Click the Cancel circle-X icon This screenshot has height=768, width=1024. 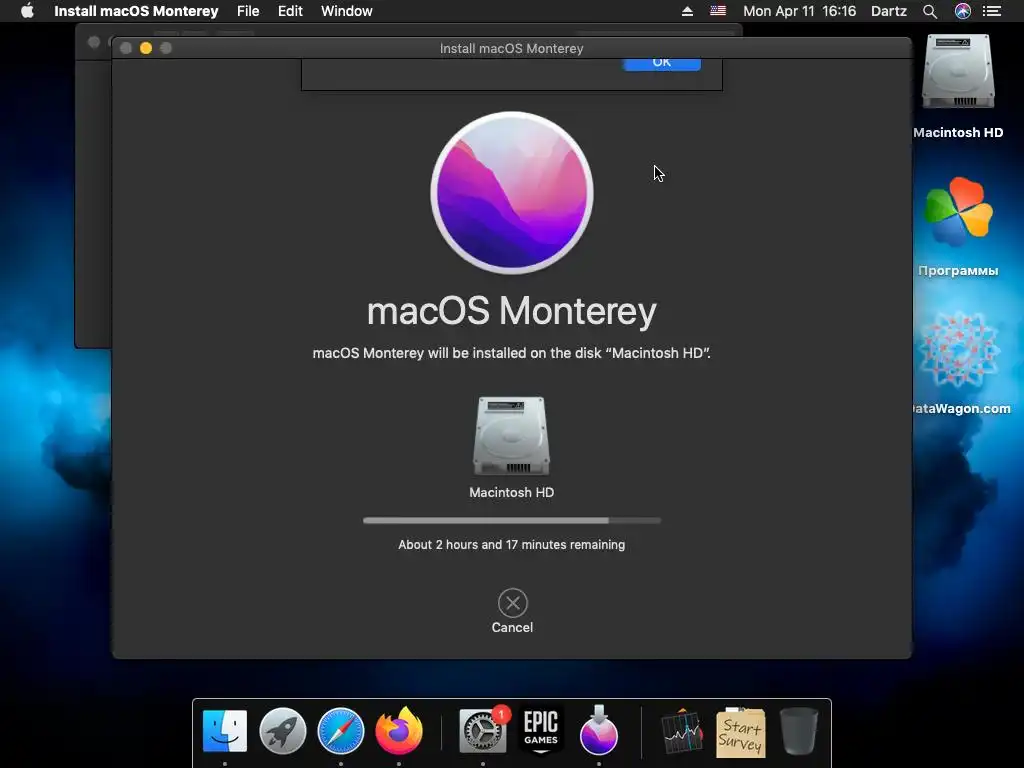(x=513, y=603)
